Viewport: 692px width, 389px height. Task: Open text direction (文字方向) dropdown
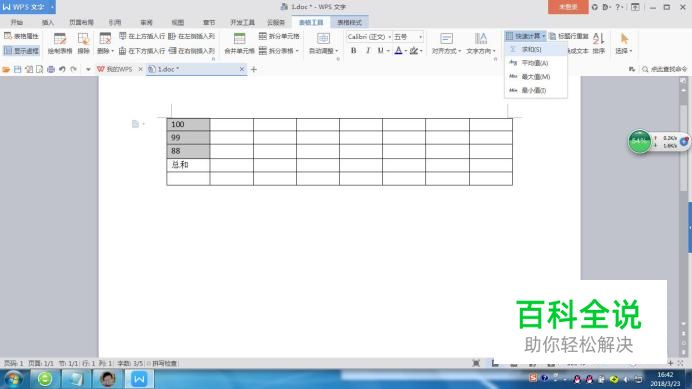(x=481, y=43)
